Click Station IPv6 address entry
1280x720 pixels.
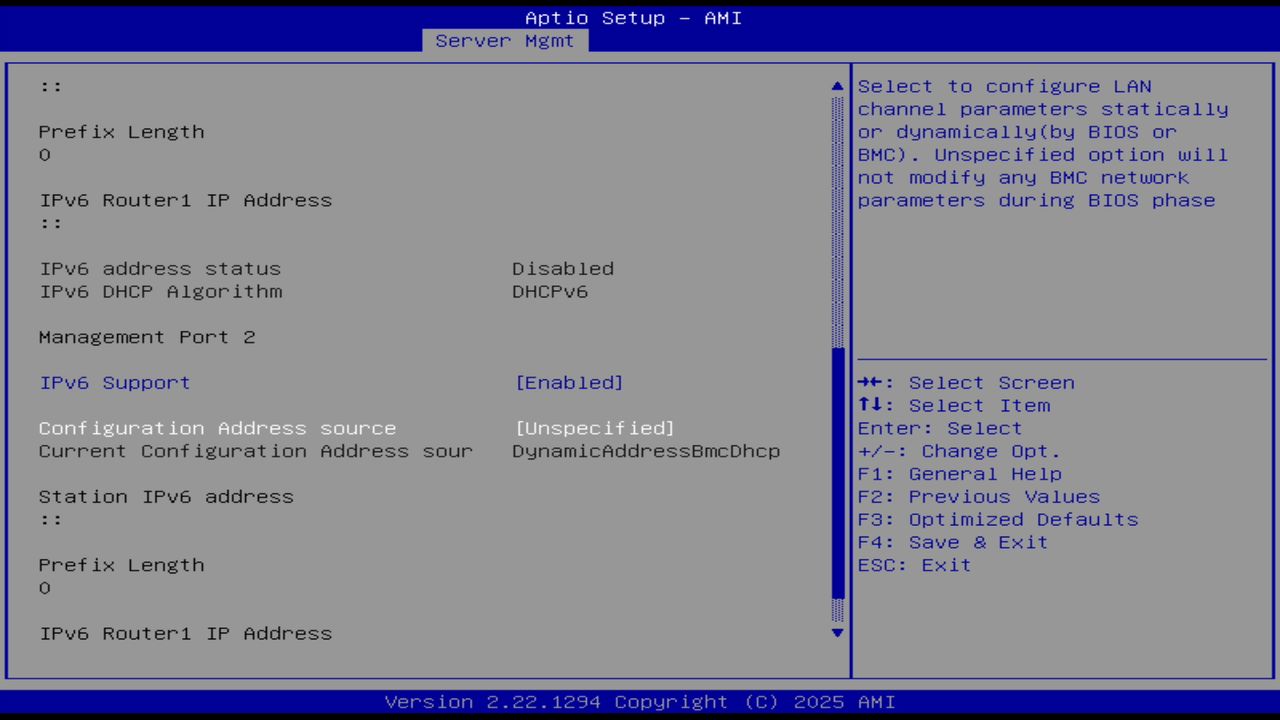[165, 496]
